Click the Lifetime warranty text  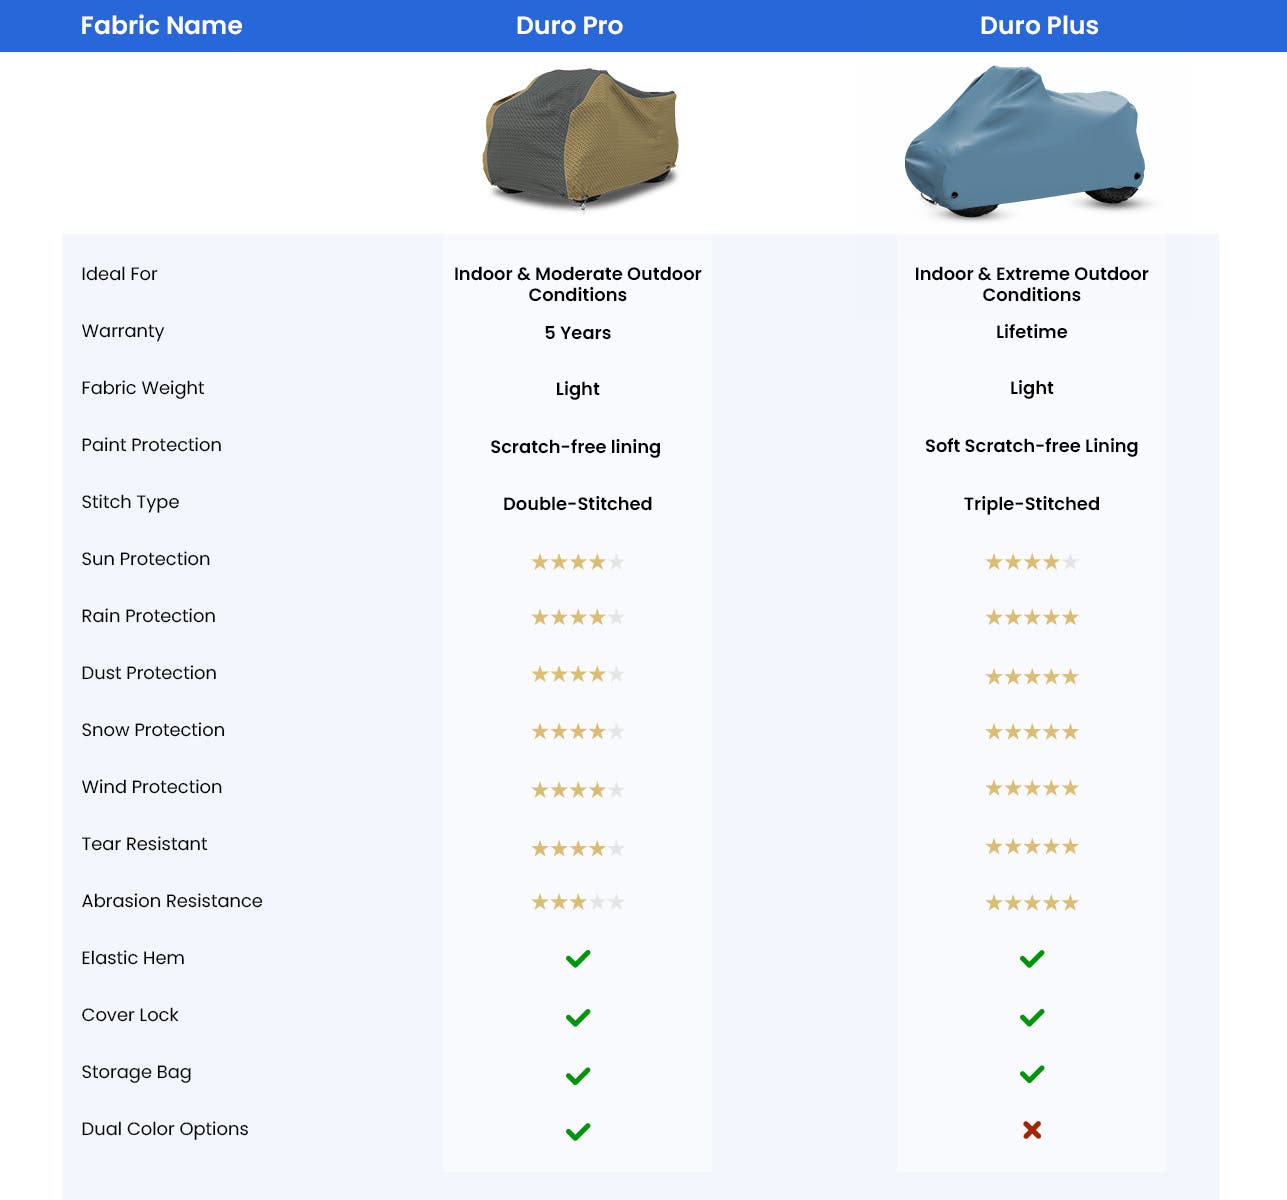(1031, 332)
